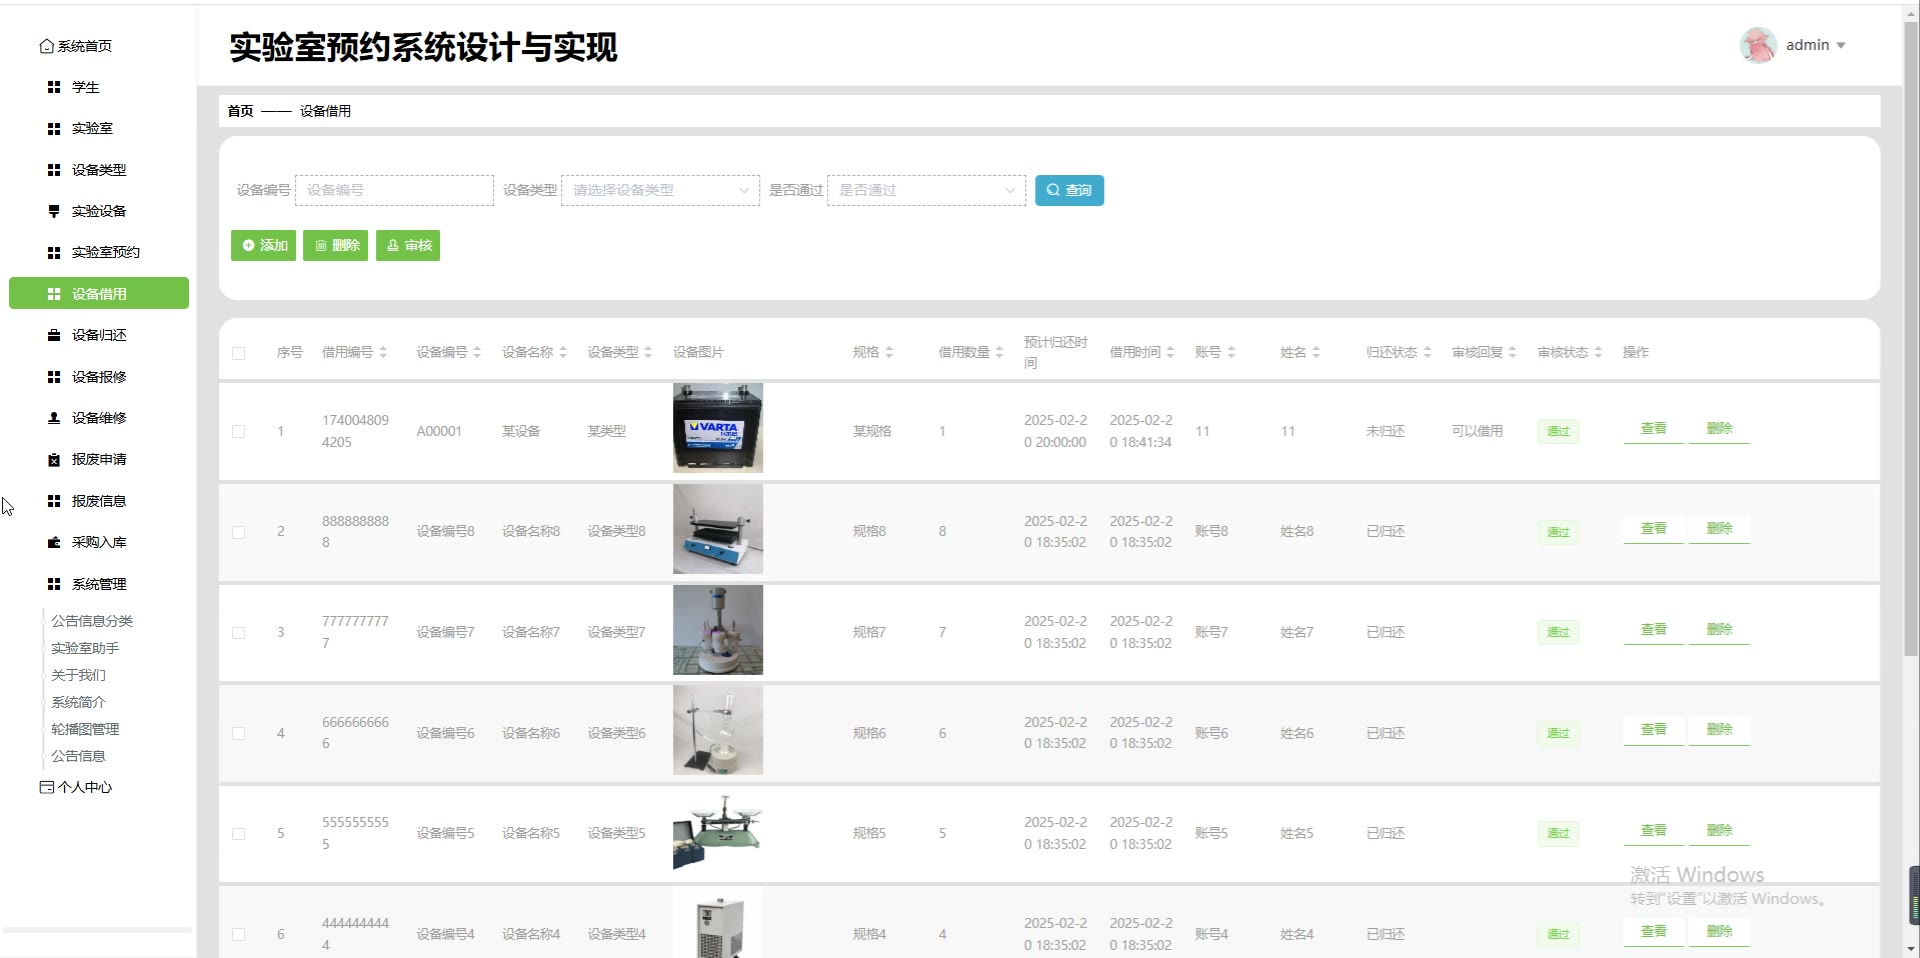This screenshot has height=958, width=1920.
Task: Open 实验室预约 in the sidebar menu
Action: (x=105, y=252)
